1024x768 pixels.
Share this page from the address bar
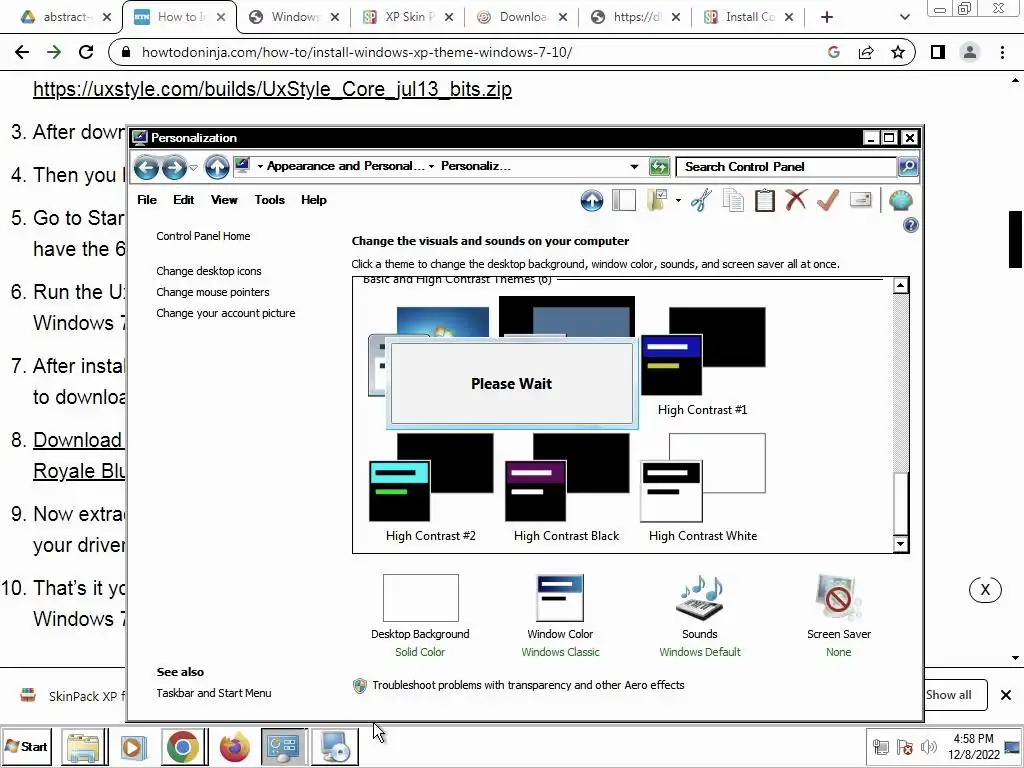(x=866, y=52)
